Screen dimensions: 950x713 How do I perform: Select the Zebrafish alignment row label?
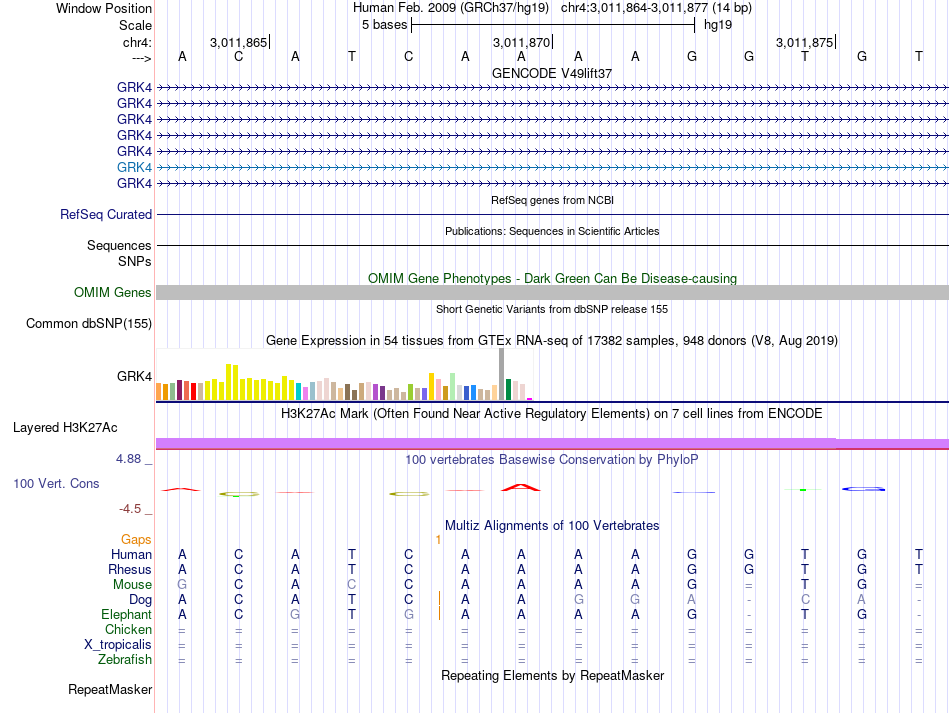[x=125, y=660]
